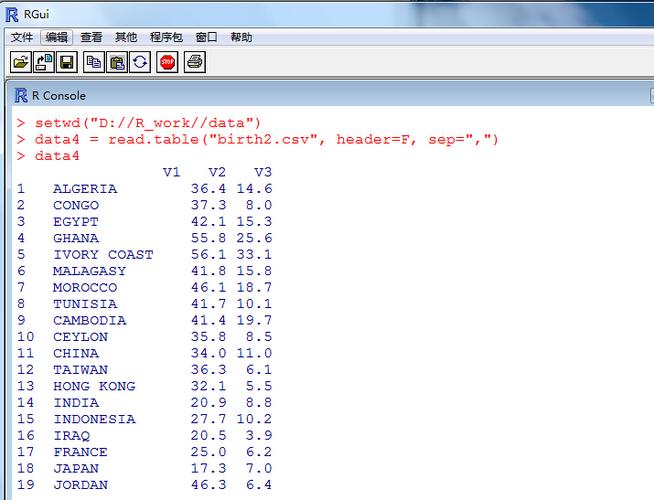The width and height of the screenshot is (654, 500).
Task: Click the copy toolbar icon
Action: tap(93, 62)
